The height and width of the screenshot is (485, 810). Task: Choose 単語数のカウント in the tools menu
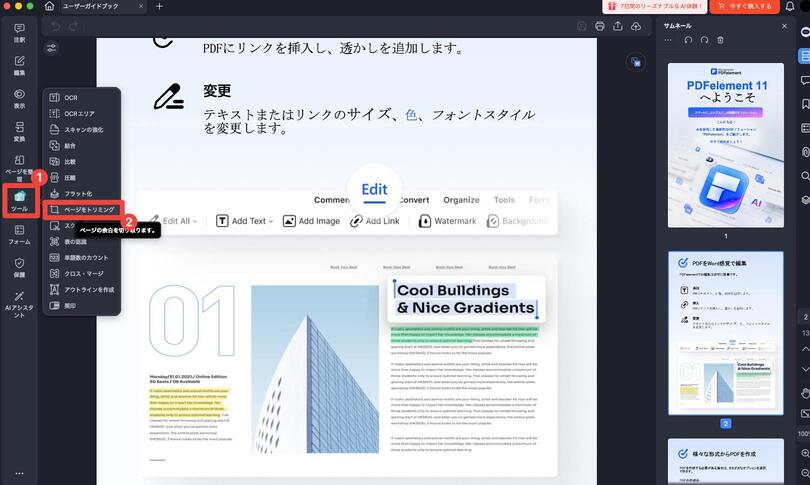pyautogui.click(x=82, y=258)
